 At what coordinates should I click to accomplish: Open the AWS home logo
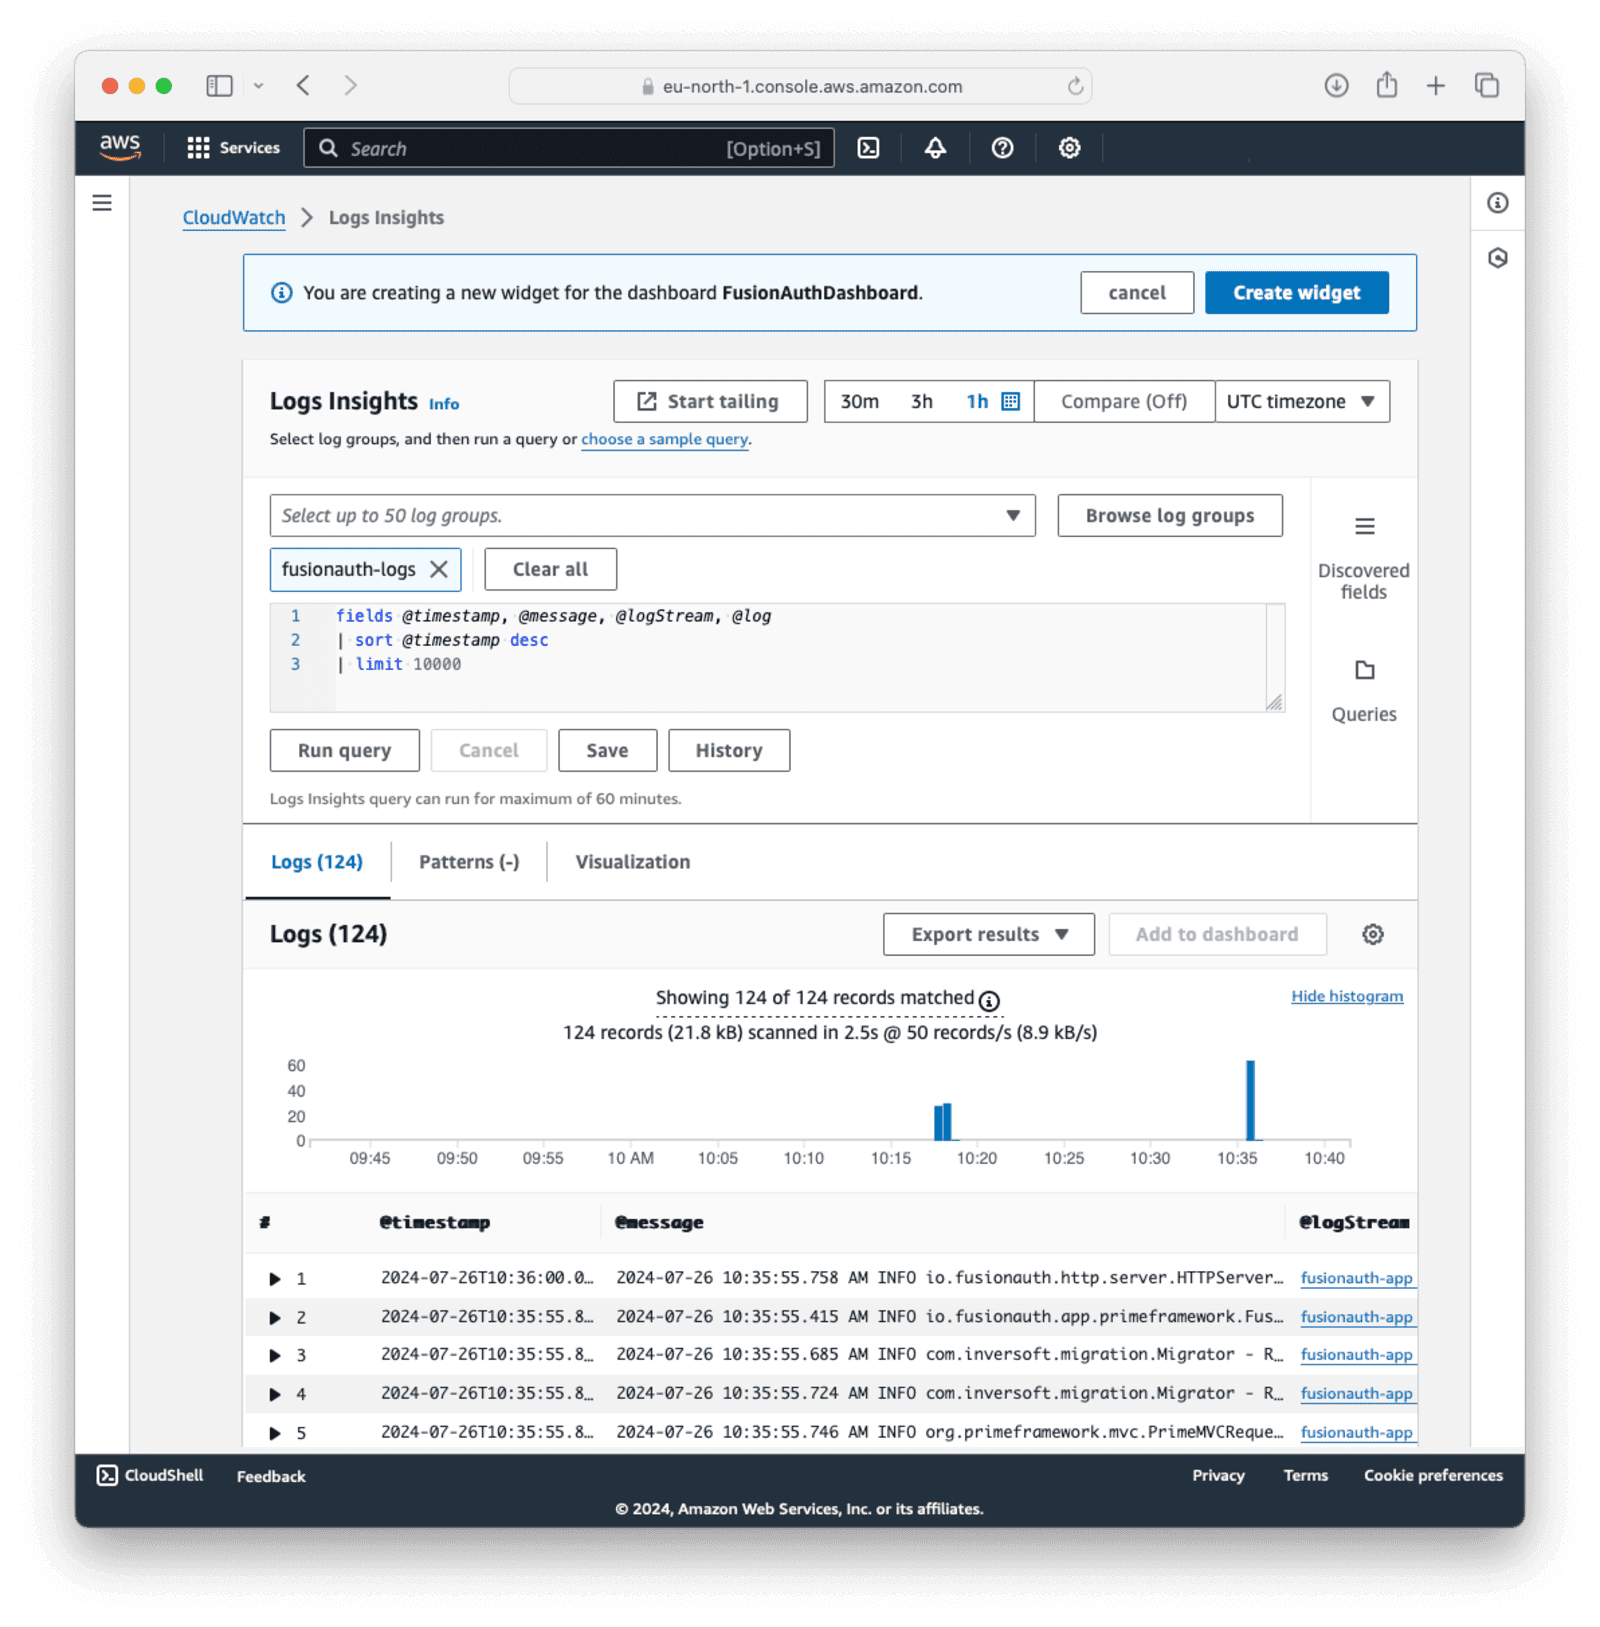(120, 147)
